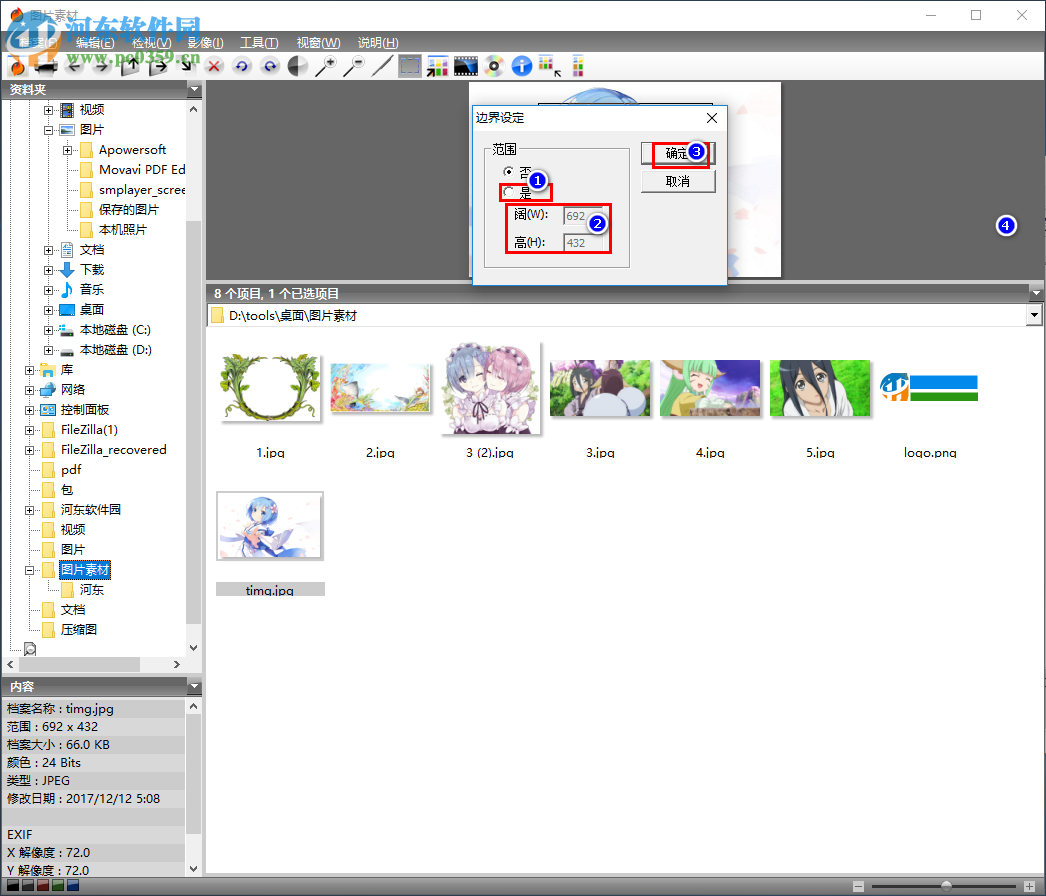Click the red color swatch in status bar
The height and width of the screenshot is (896, 1046).
[43, 886]
